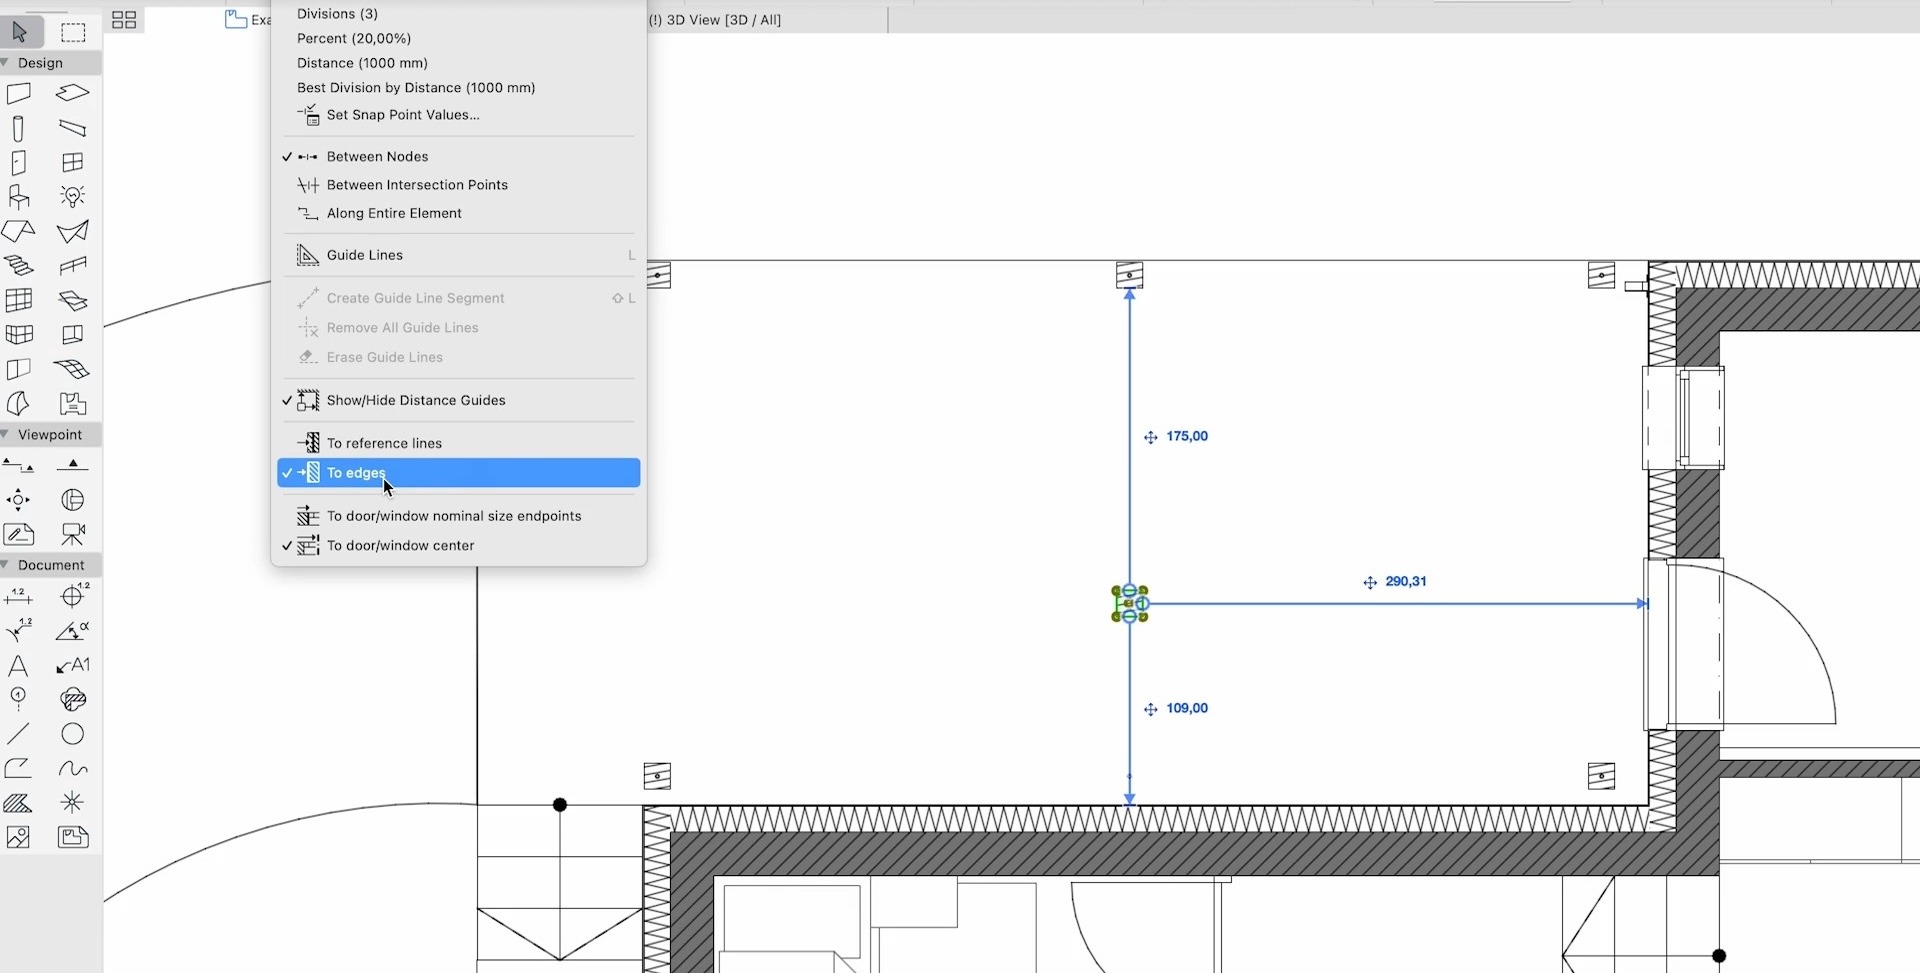Select the Worksheet tool
This screenshot has height=973, width=1920.
pyautogui.click(x=19, y=534)
